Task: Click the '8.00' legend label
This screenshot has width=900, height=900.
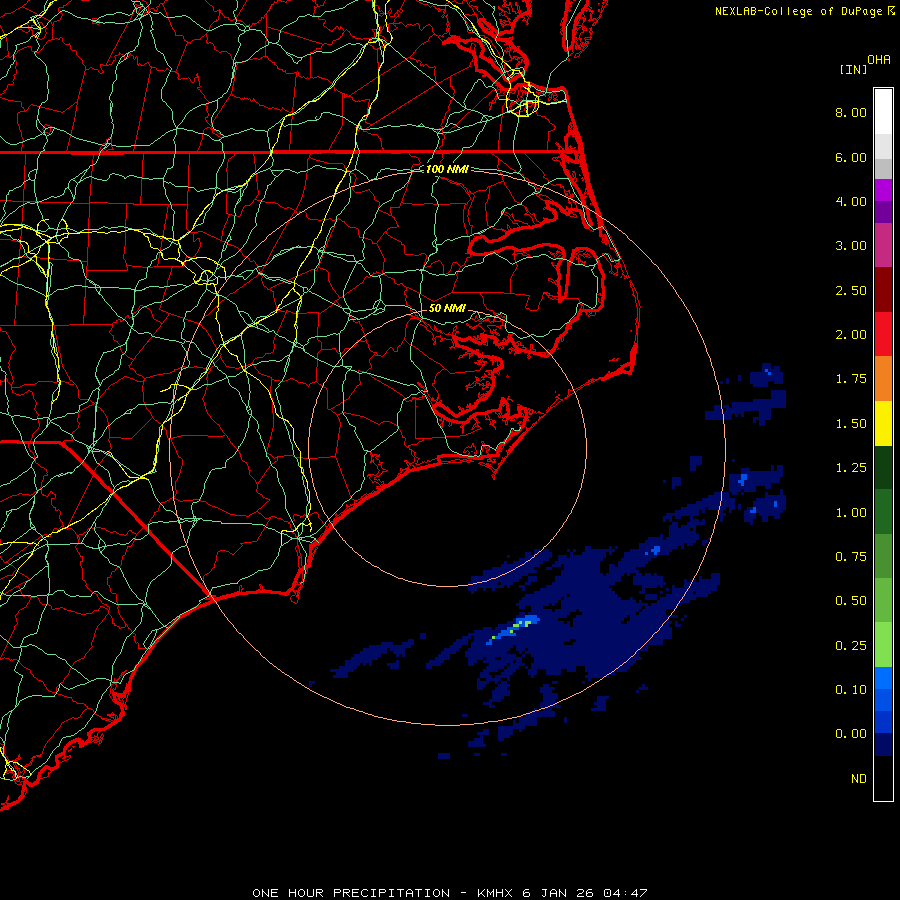Action: click(x=851, y=112)
